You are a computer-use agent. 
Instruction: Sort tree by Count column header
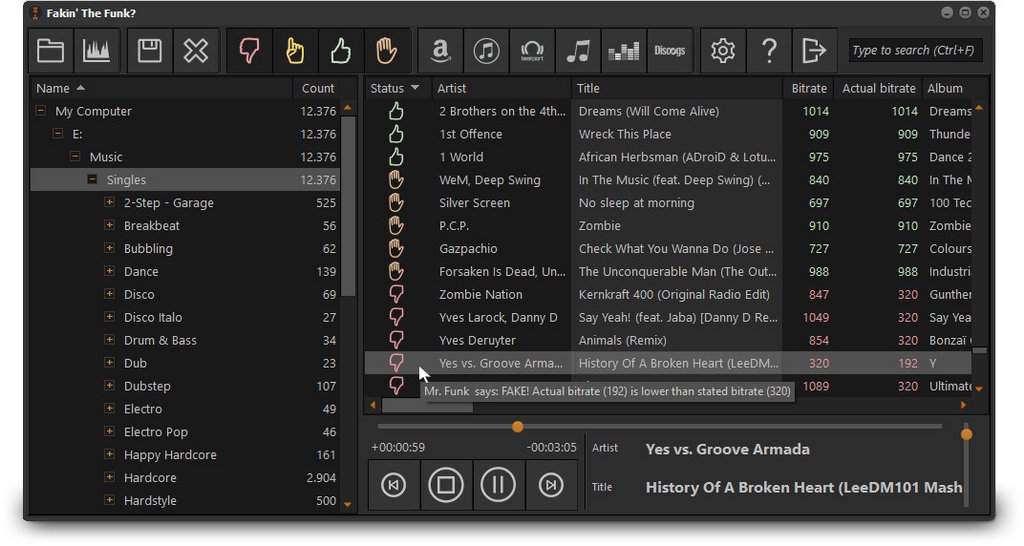317,88
